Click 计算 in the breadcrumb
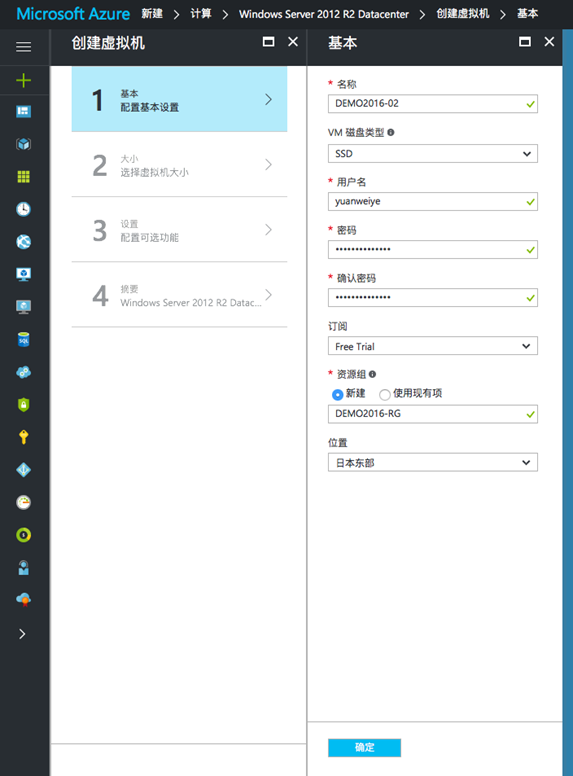Image resolution: width=573 pixels, height=776 pixels. click(x=201, y=13)
